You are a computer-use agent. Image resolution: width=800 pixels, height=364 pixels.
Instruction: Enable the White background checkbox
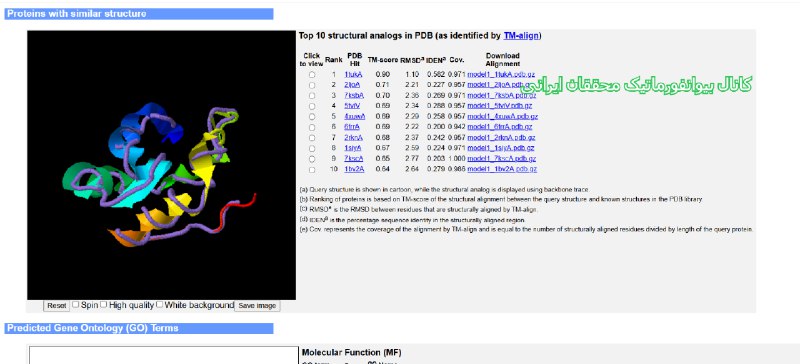(159, 304)
